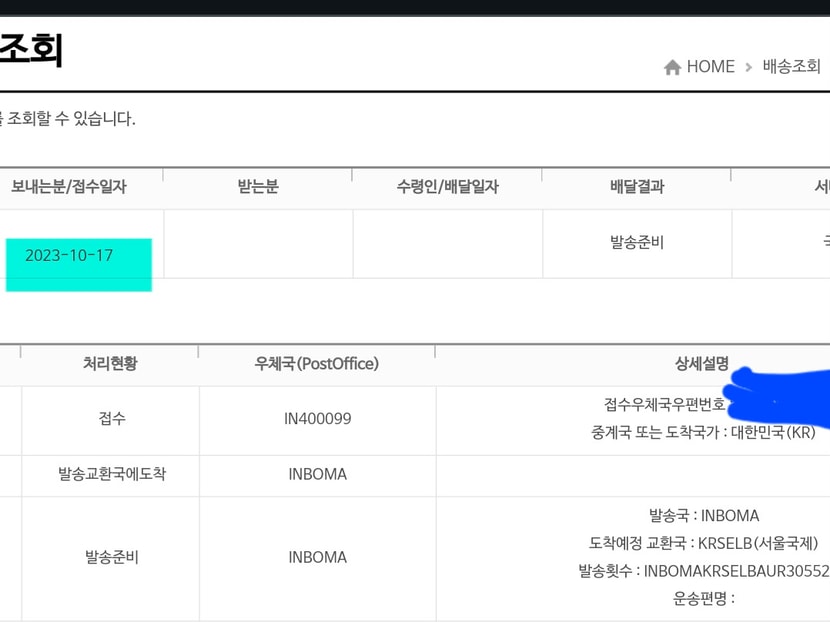This screenshot has height=622, width=830.
Task: Click INBOMA in the 발송교환국에도착 row
Action: point(317,474)
